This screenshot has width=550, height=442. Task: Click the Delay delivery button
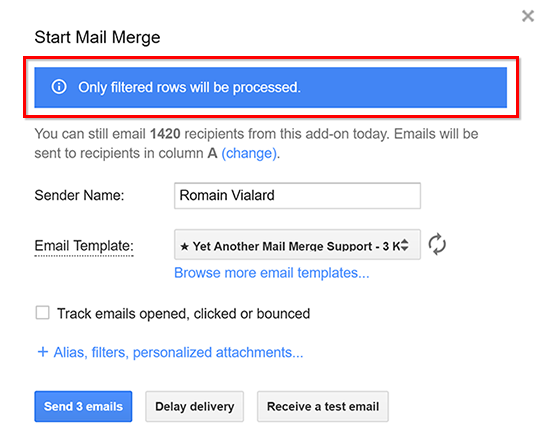tap(195, 406)
